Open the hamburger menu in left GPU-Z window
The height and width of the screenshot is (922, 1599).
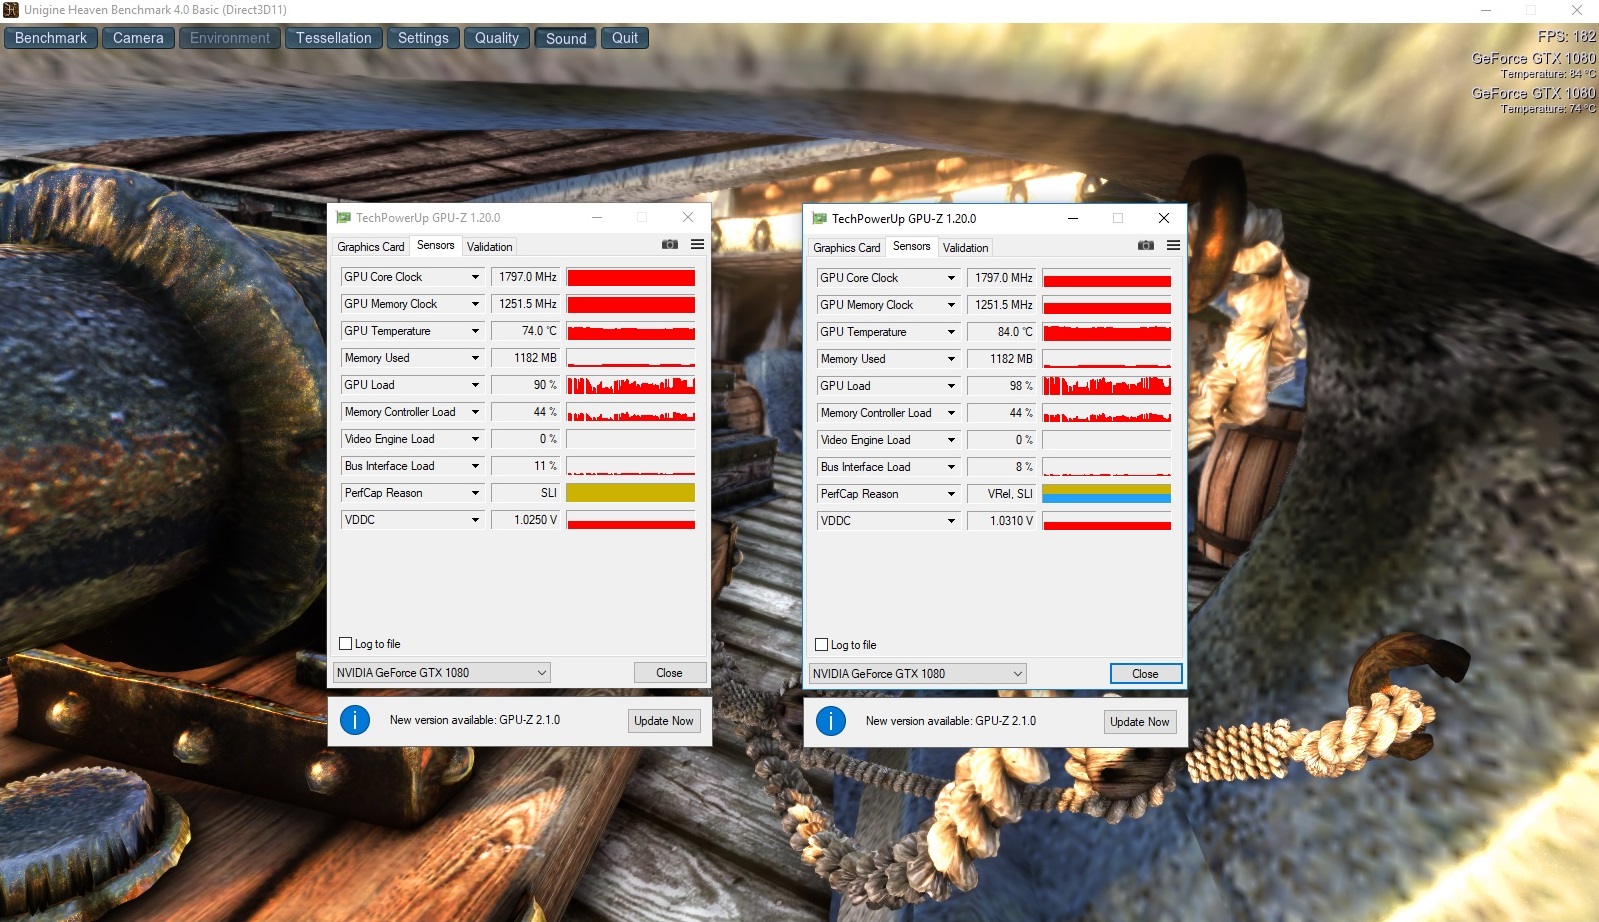click(697, 245)
